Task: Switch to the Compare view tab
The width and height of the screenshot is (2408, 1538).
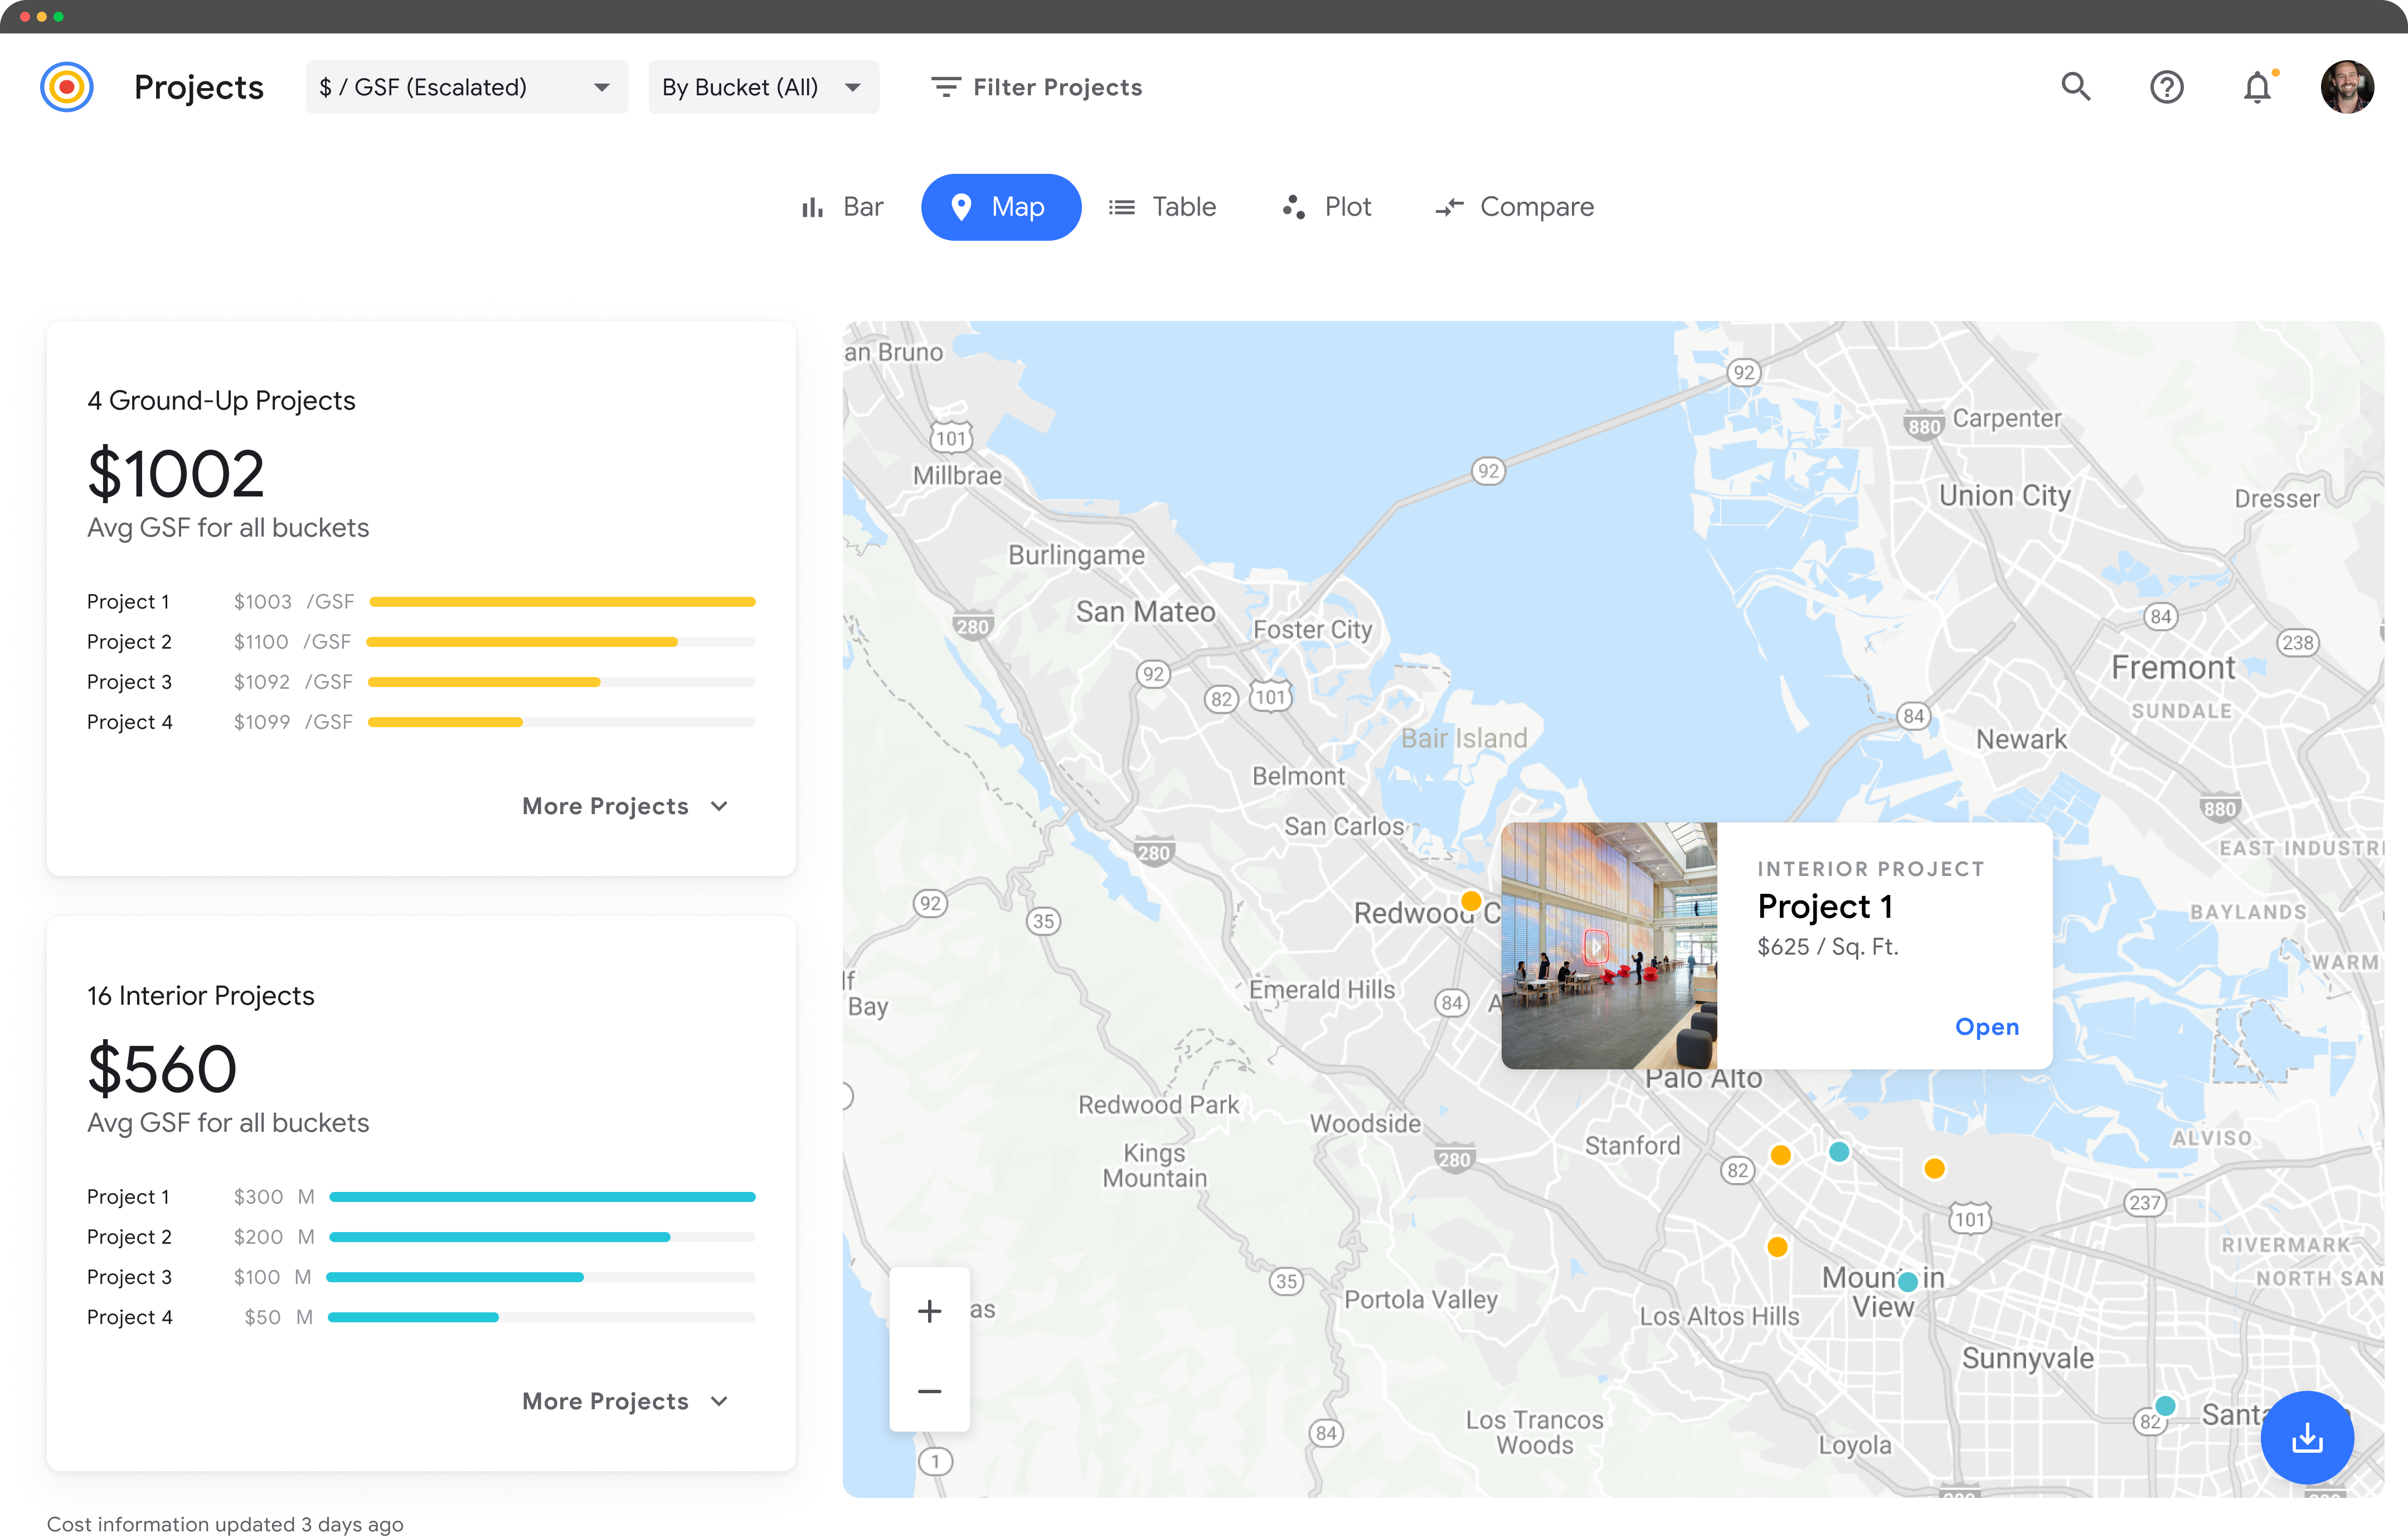Action: [x=1514, y=207]
